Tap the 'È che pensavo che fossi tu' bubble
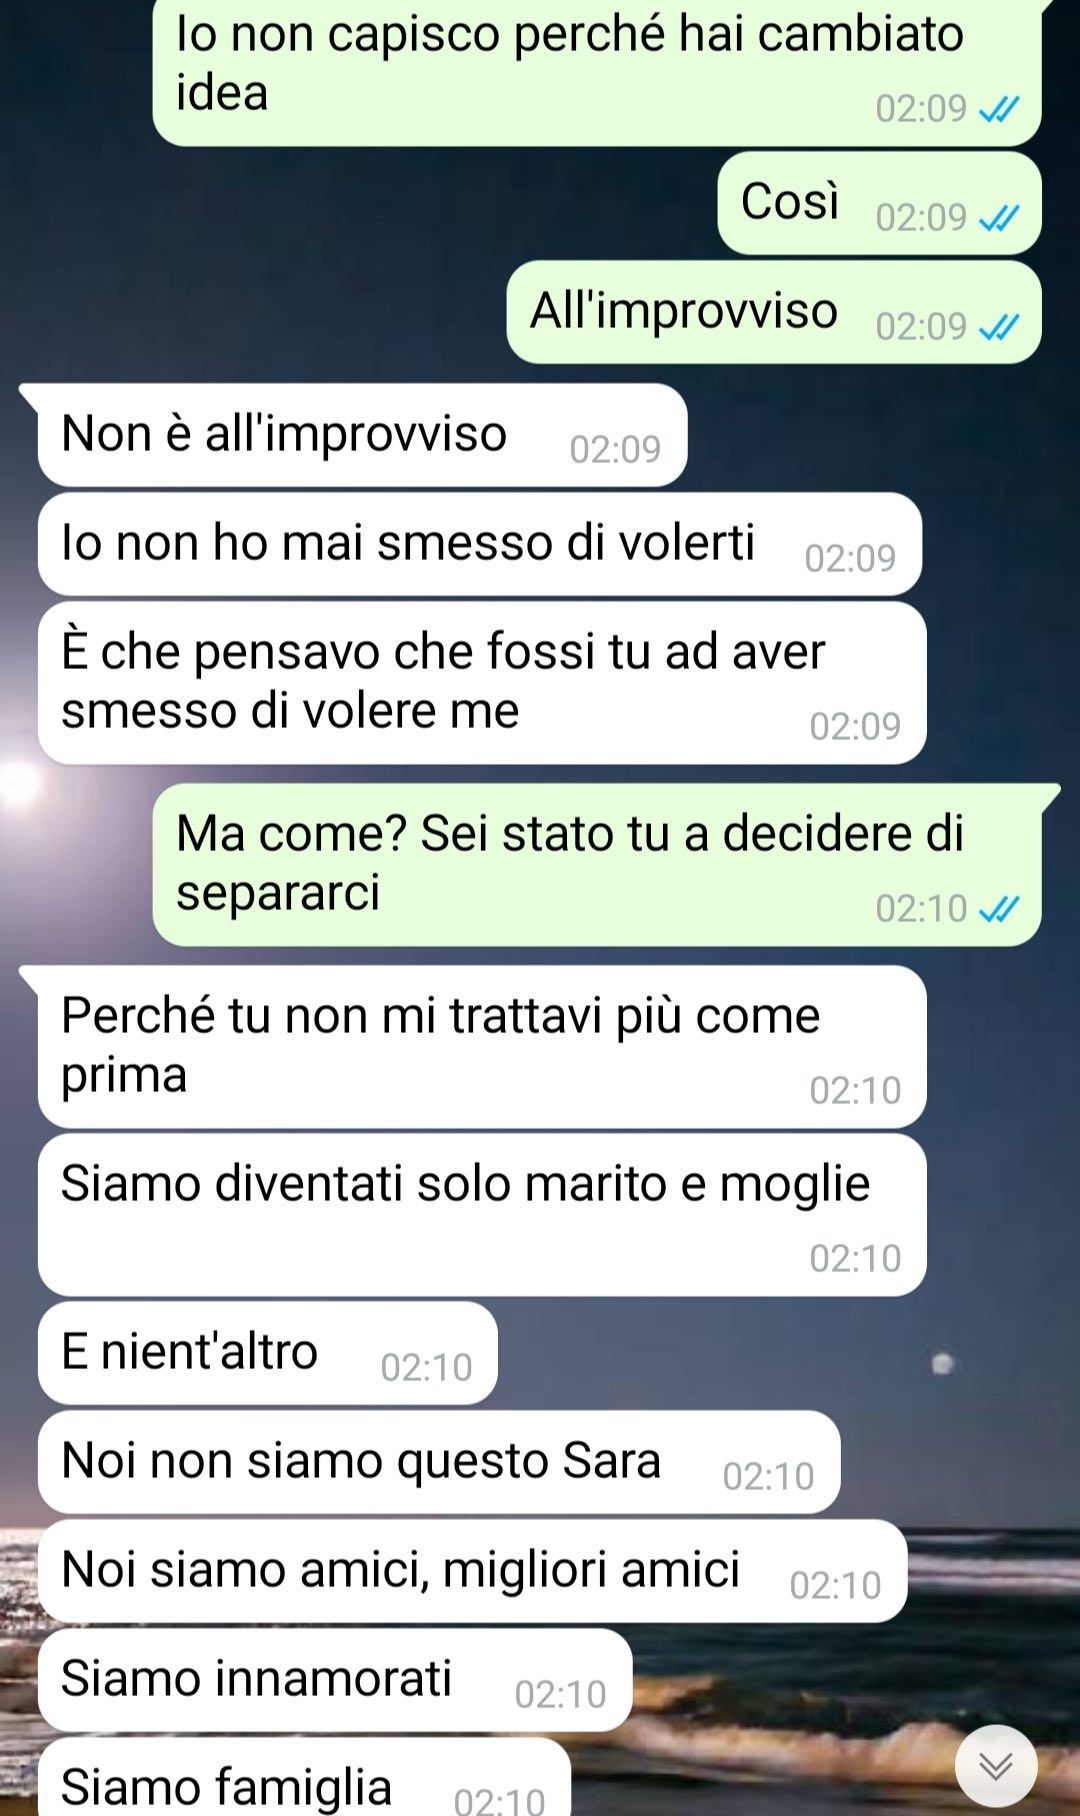Image resolution: width=1080 pixels, height=1816 pixels. click(482, 683)
